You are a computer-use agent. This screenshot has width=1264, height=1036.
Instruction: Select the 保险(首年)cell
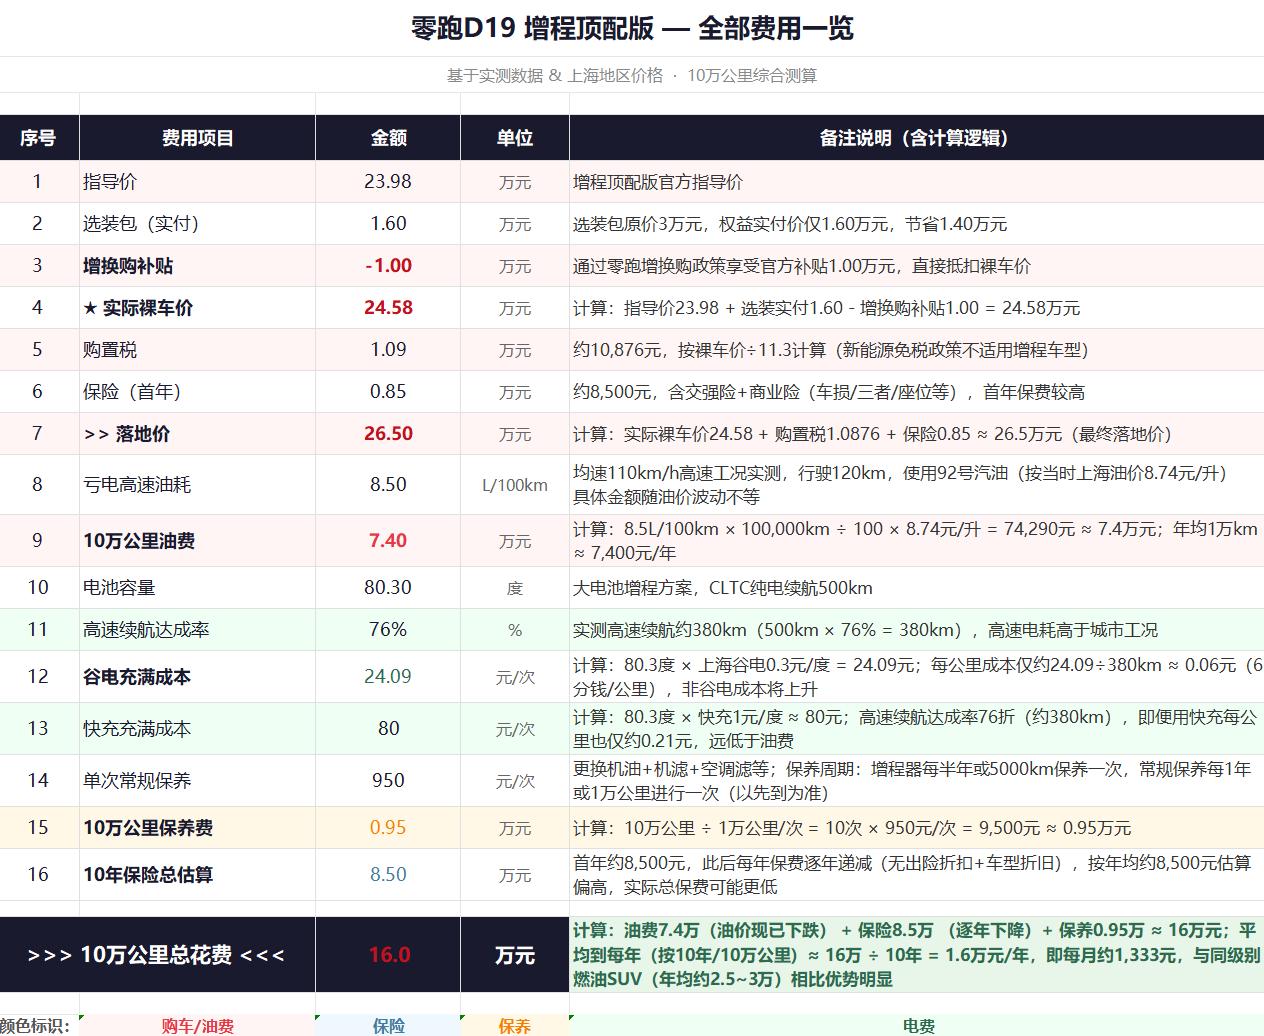pyautogui.click(x=197, y=392)
